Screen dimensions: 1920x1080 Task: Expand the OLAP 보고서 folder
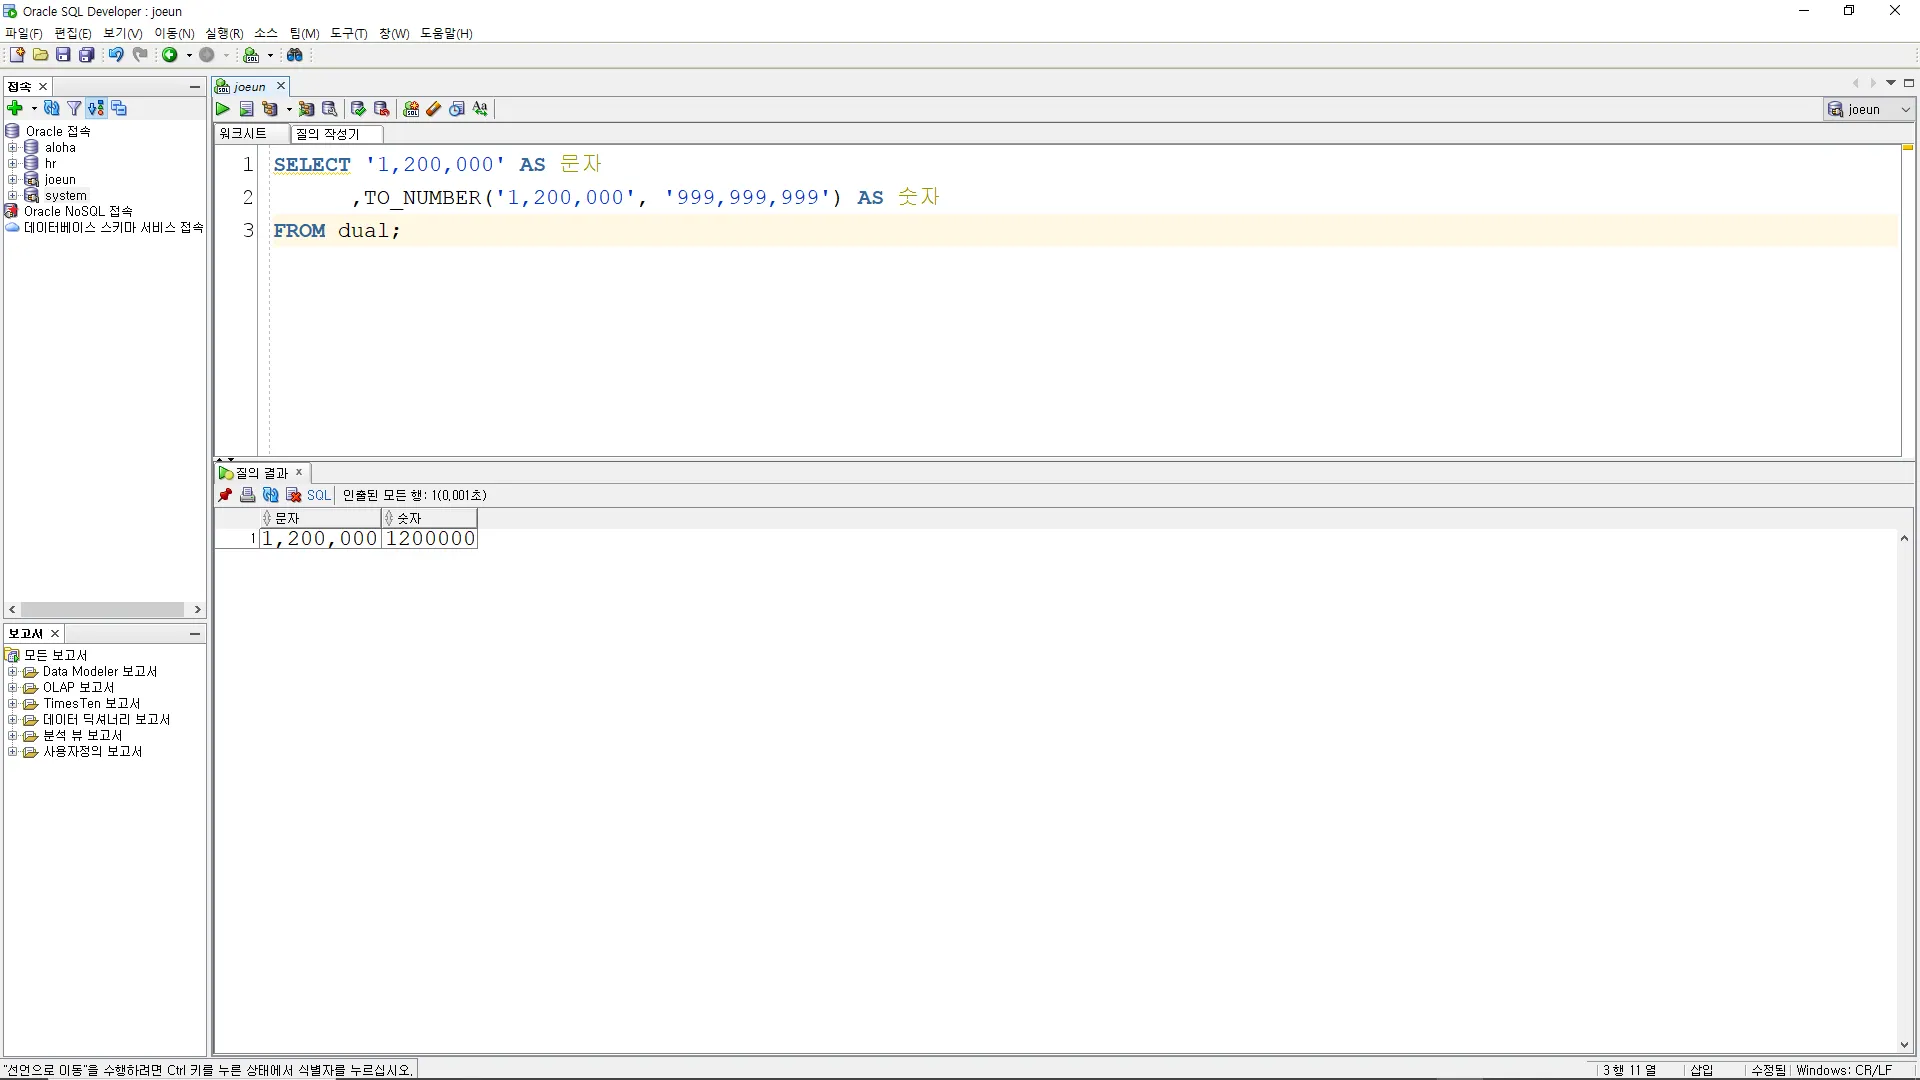pyautogui.click(x=13, y=688)
